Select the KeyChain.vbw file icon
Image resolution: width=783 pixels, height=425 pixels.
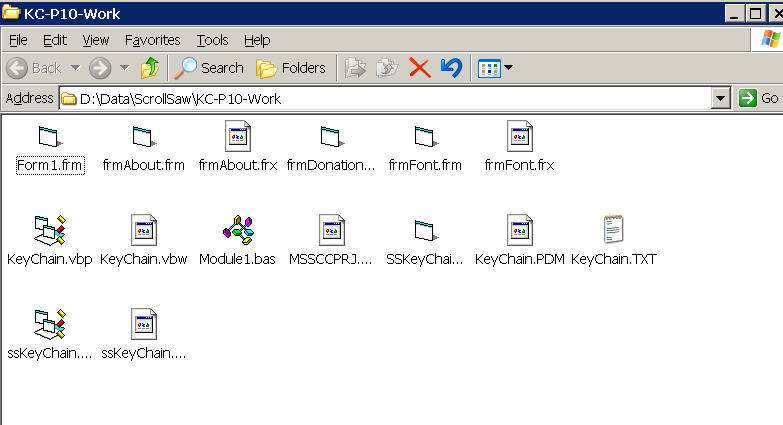(144, 230)
